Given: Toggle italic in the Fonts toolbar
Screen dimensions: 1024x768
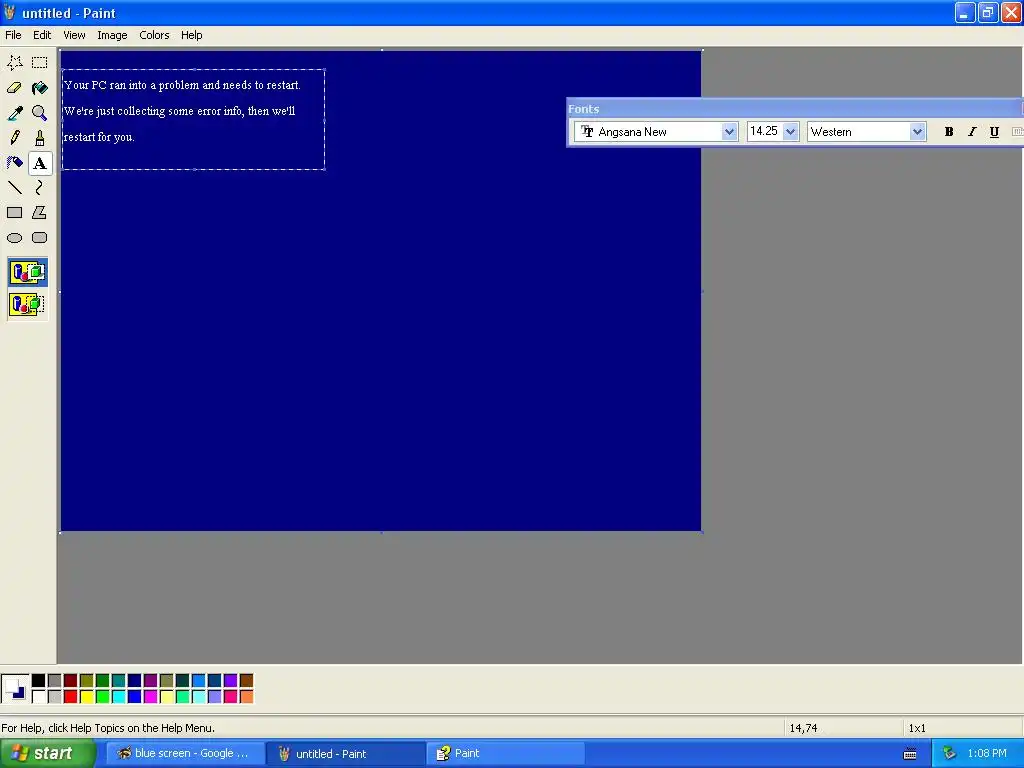Looking at the screenshot, I should 972,132.
